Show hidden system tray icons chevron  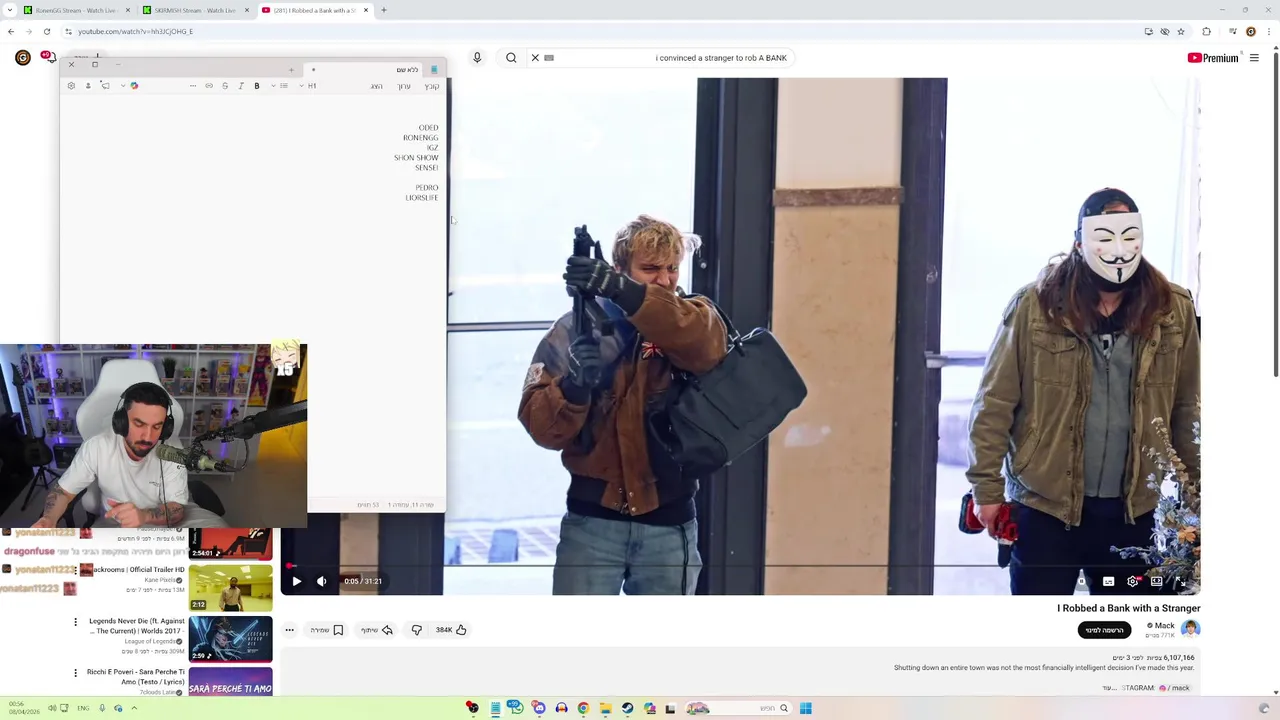pos(134,708)
